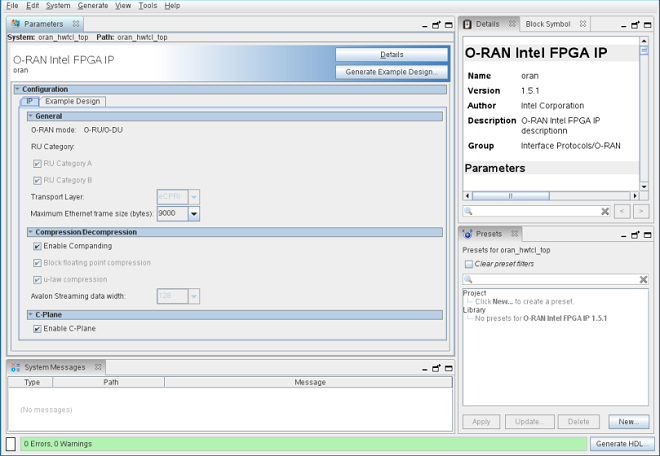This screenshot has width=660, height=456.
Task: Toggle the RU Category B checkbox
Action: point(37,180)
